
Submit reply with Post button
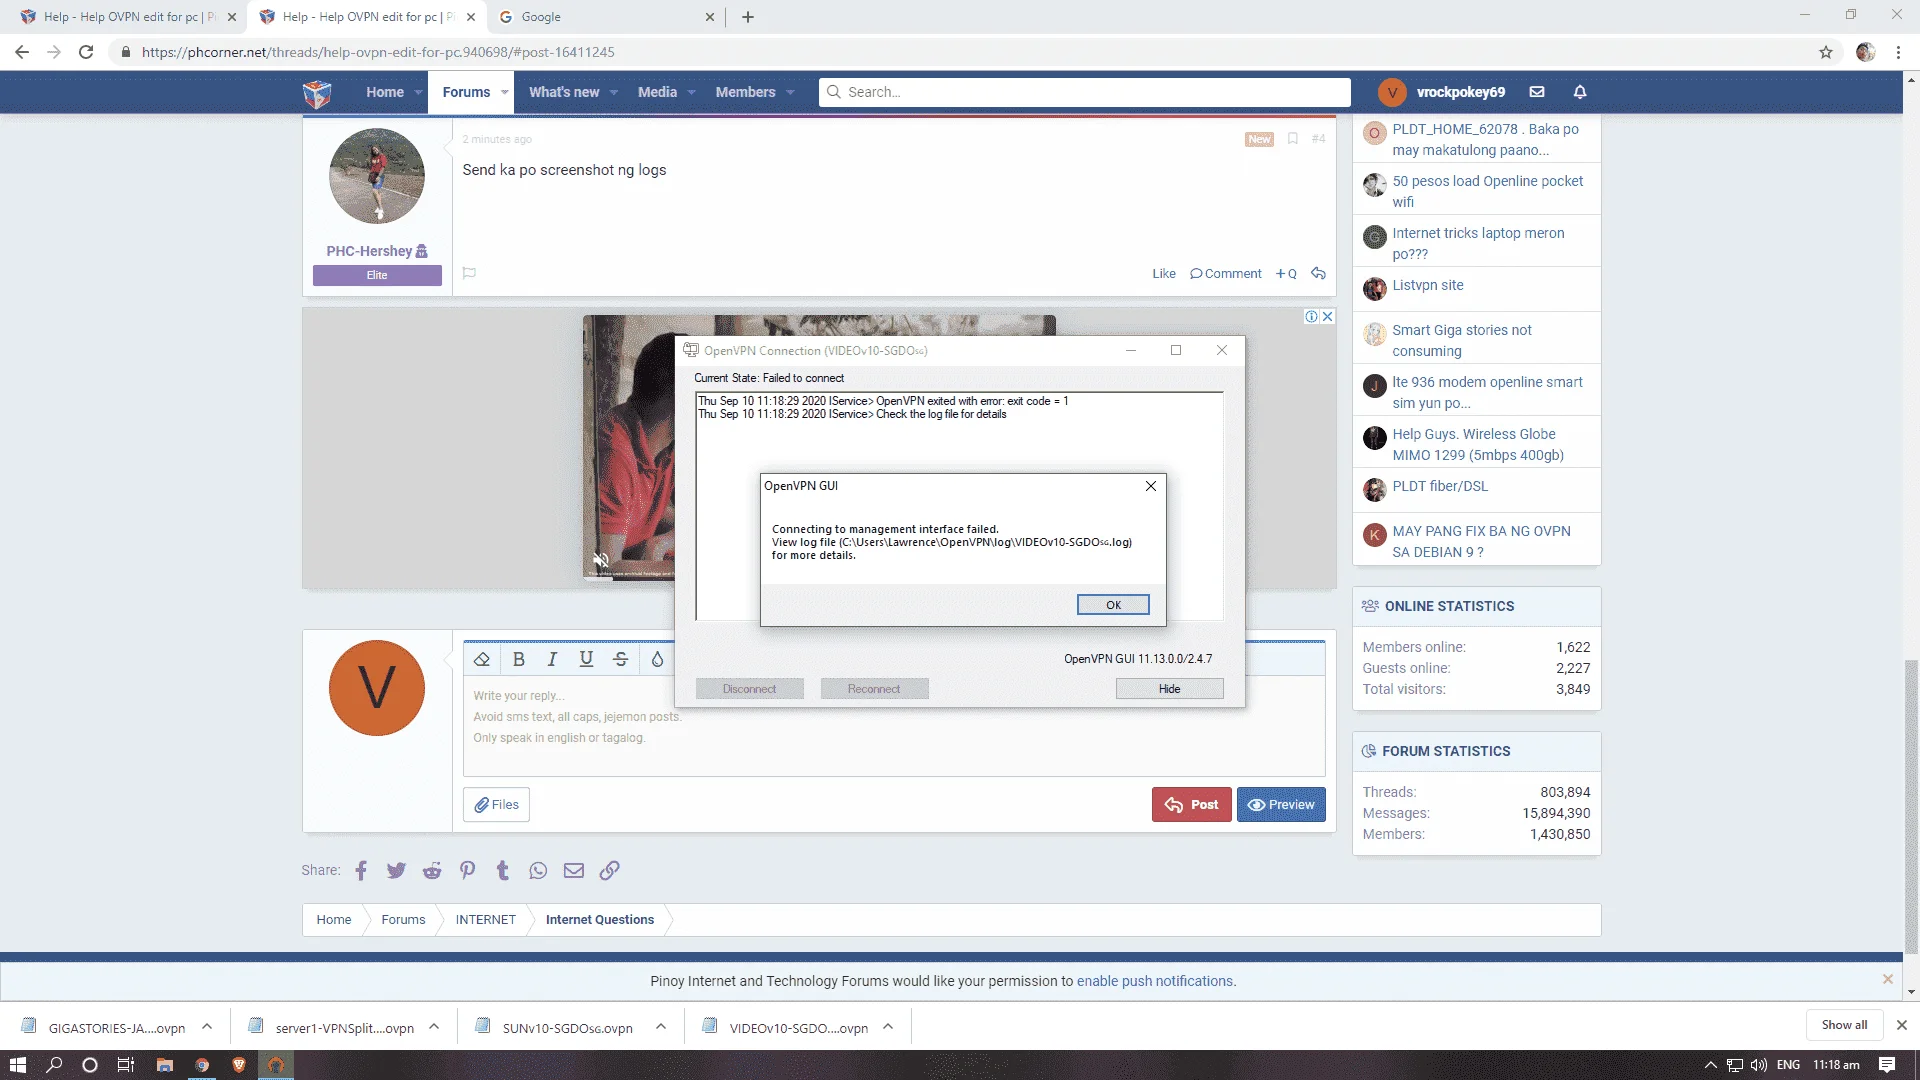(x=1191, y=805)
